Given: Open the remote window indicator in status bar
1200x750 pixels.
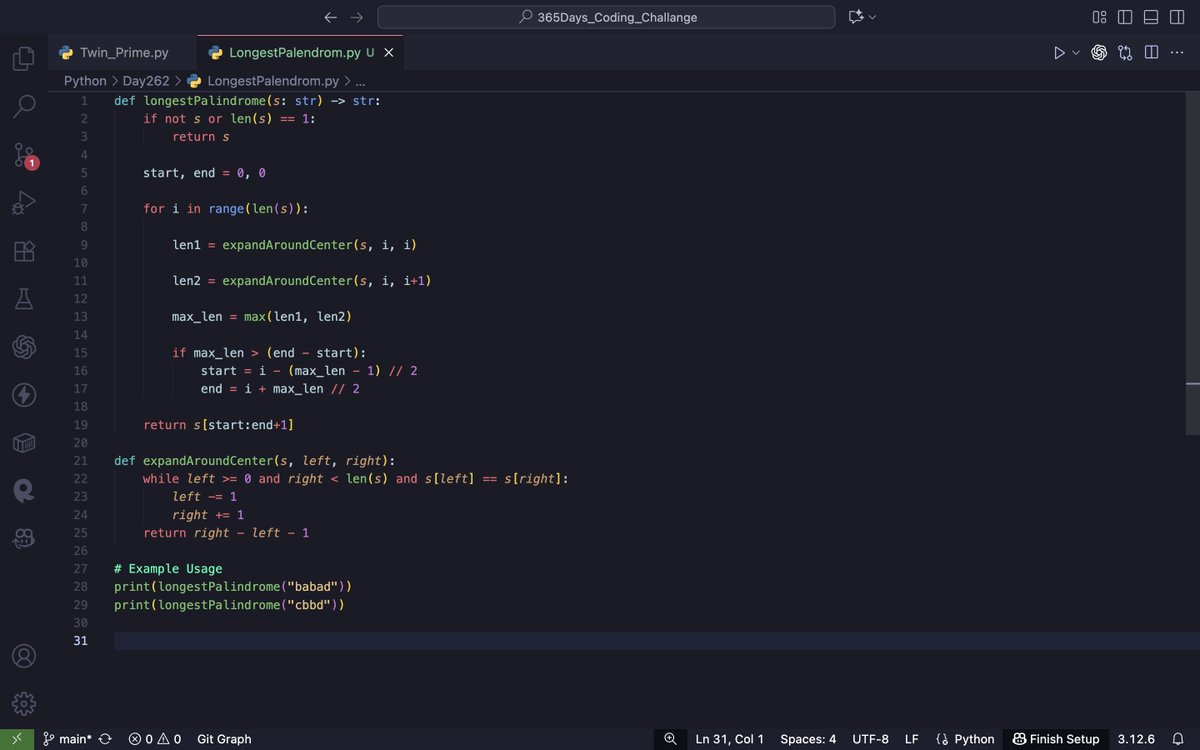Looking at the screenshot, I should coord(16,739).
